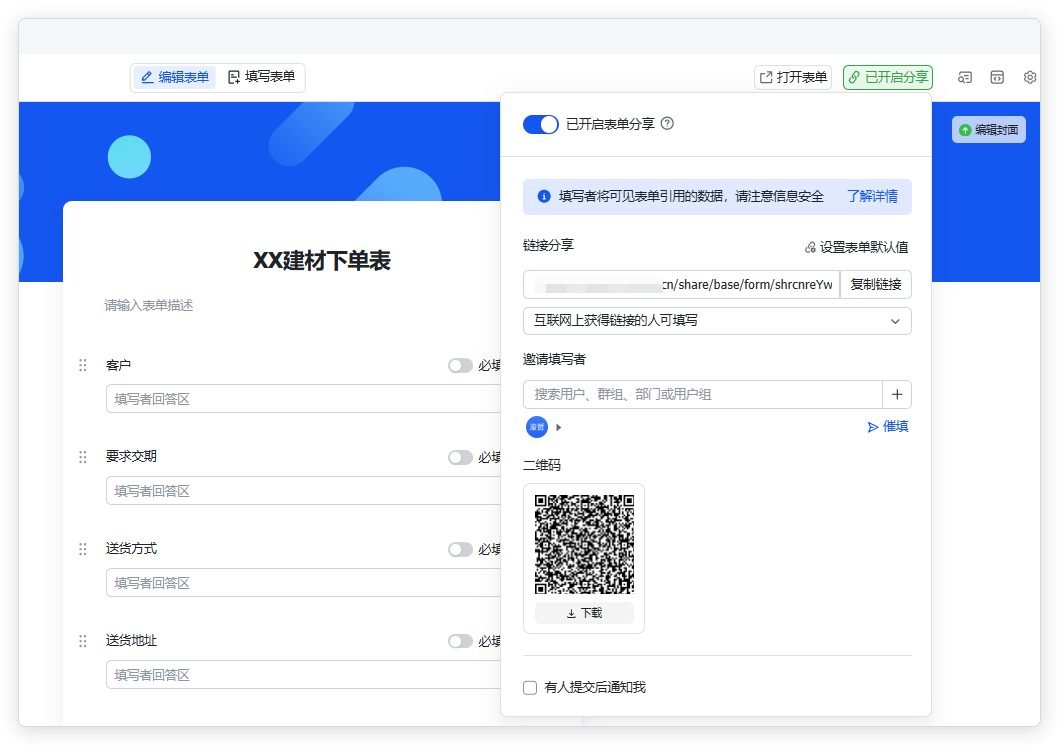The image size is (1059, 745).
Task: Toggle 必填 for the 送货方式 field
Action: (x=460, y=549)
